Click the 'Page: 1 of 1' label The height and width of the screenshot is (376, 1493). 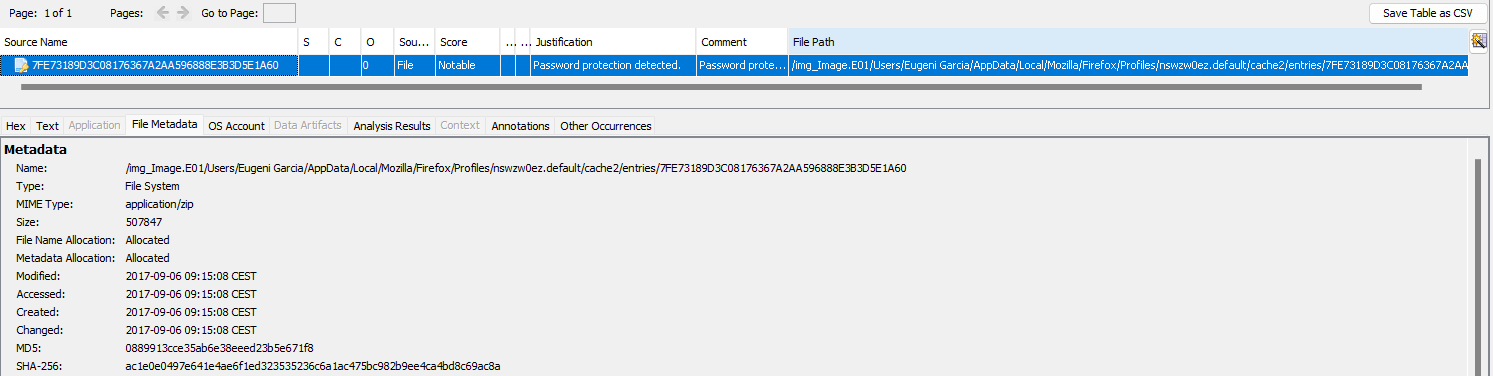(x=40, y=13)
